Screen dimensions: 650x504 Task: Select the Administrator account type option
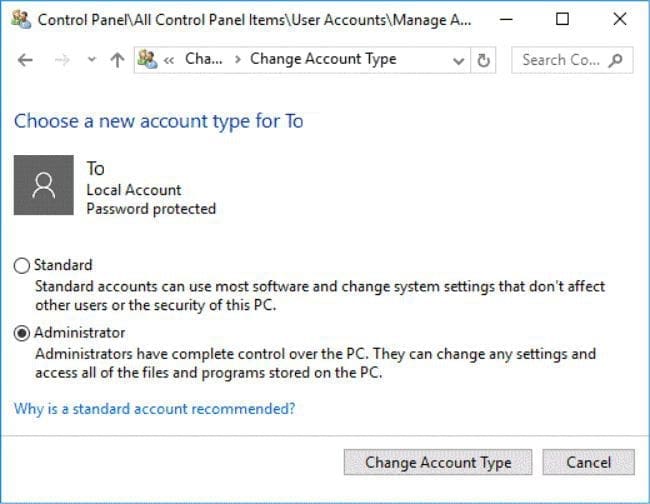coord(22,333)
